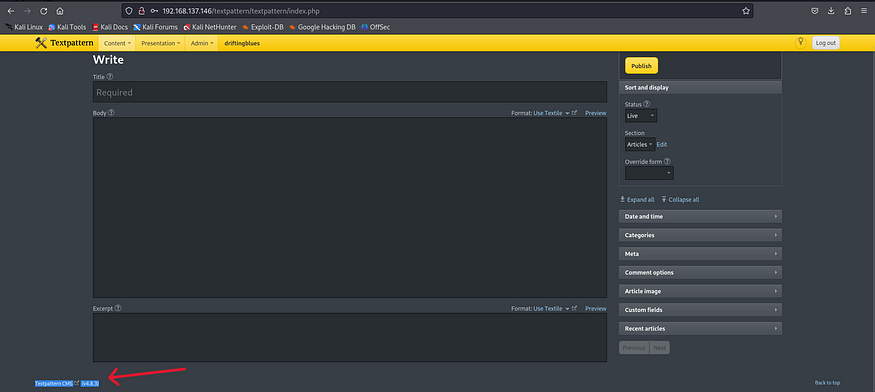
Task: Click the browser address bar URL
Action: pyautogui.click(x=241, y=11)
